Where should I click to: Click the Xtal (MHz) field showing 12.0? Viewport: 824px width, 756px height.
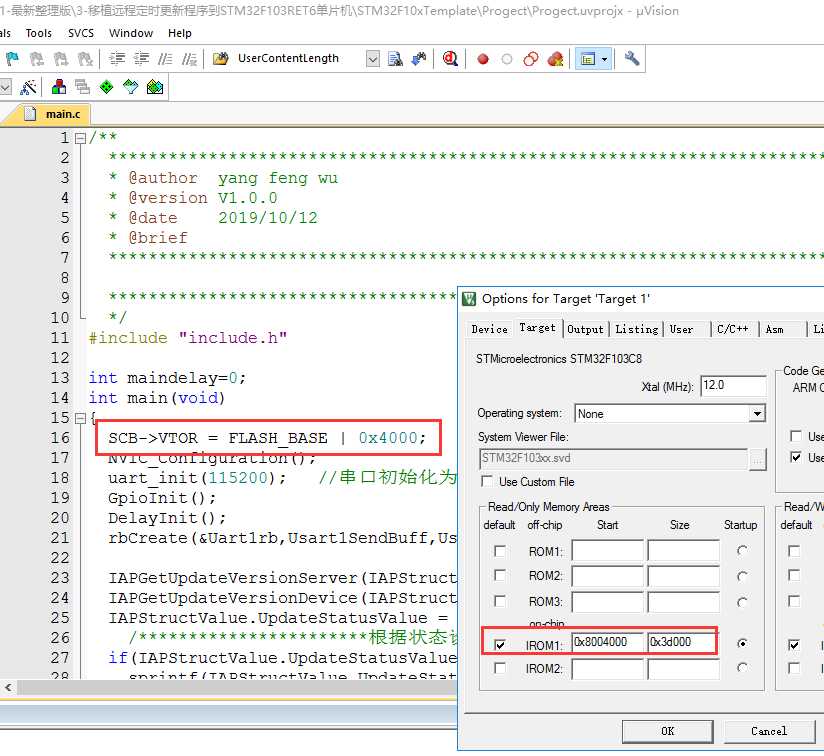pos(734,386)
